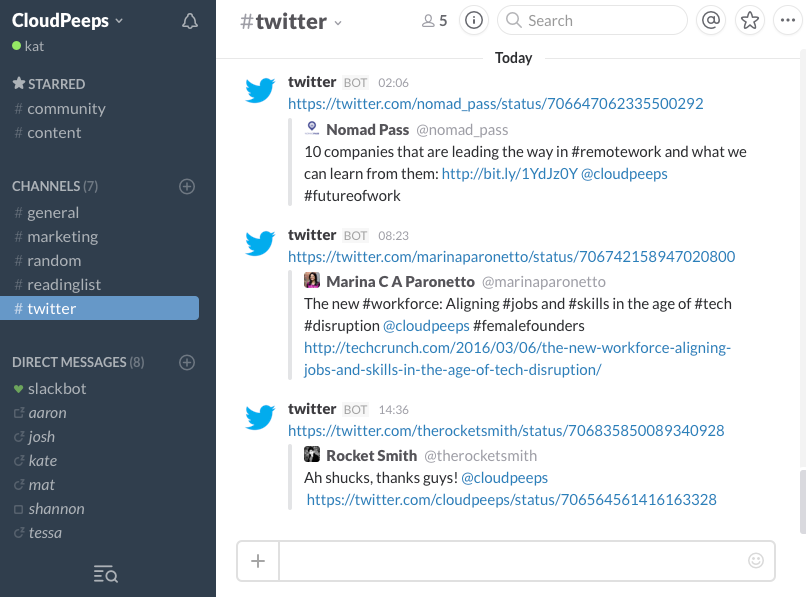
Task: Open the cloudpeeps status link
Action: pos(511,500)
